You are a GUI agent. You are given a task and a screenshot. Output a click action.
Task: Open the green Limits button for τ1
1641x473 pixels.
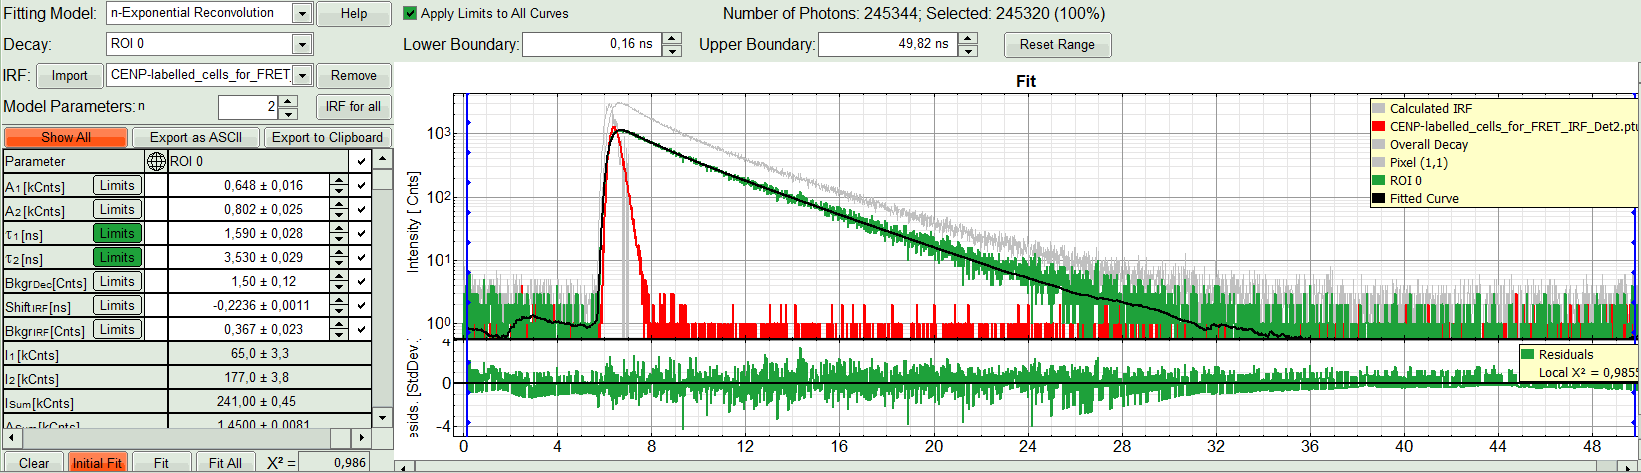click(x=117, y=233)
